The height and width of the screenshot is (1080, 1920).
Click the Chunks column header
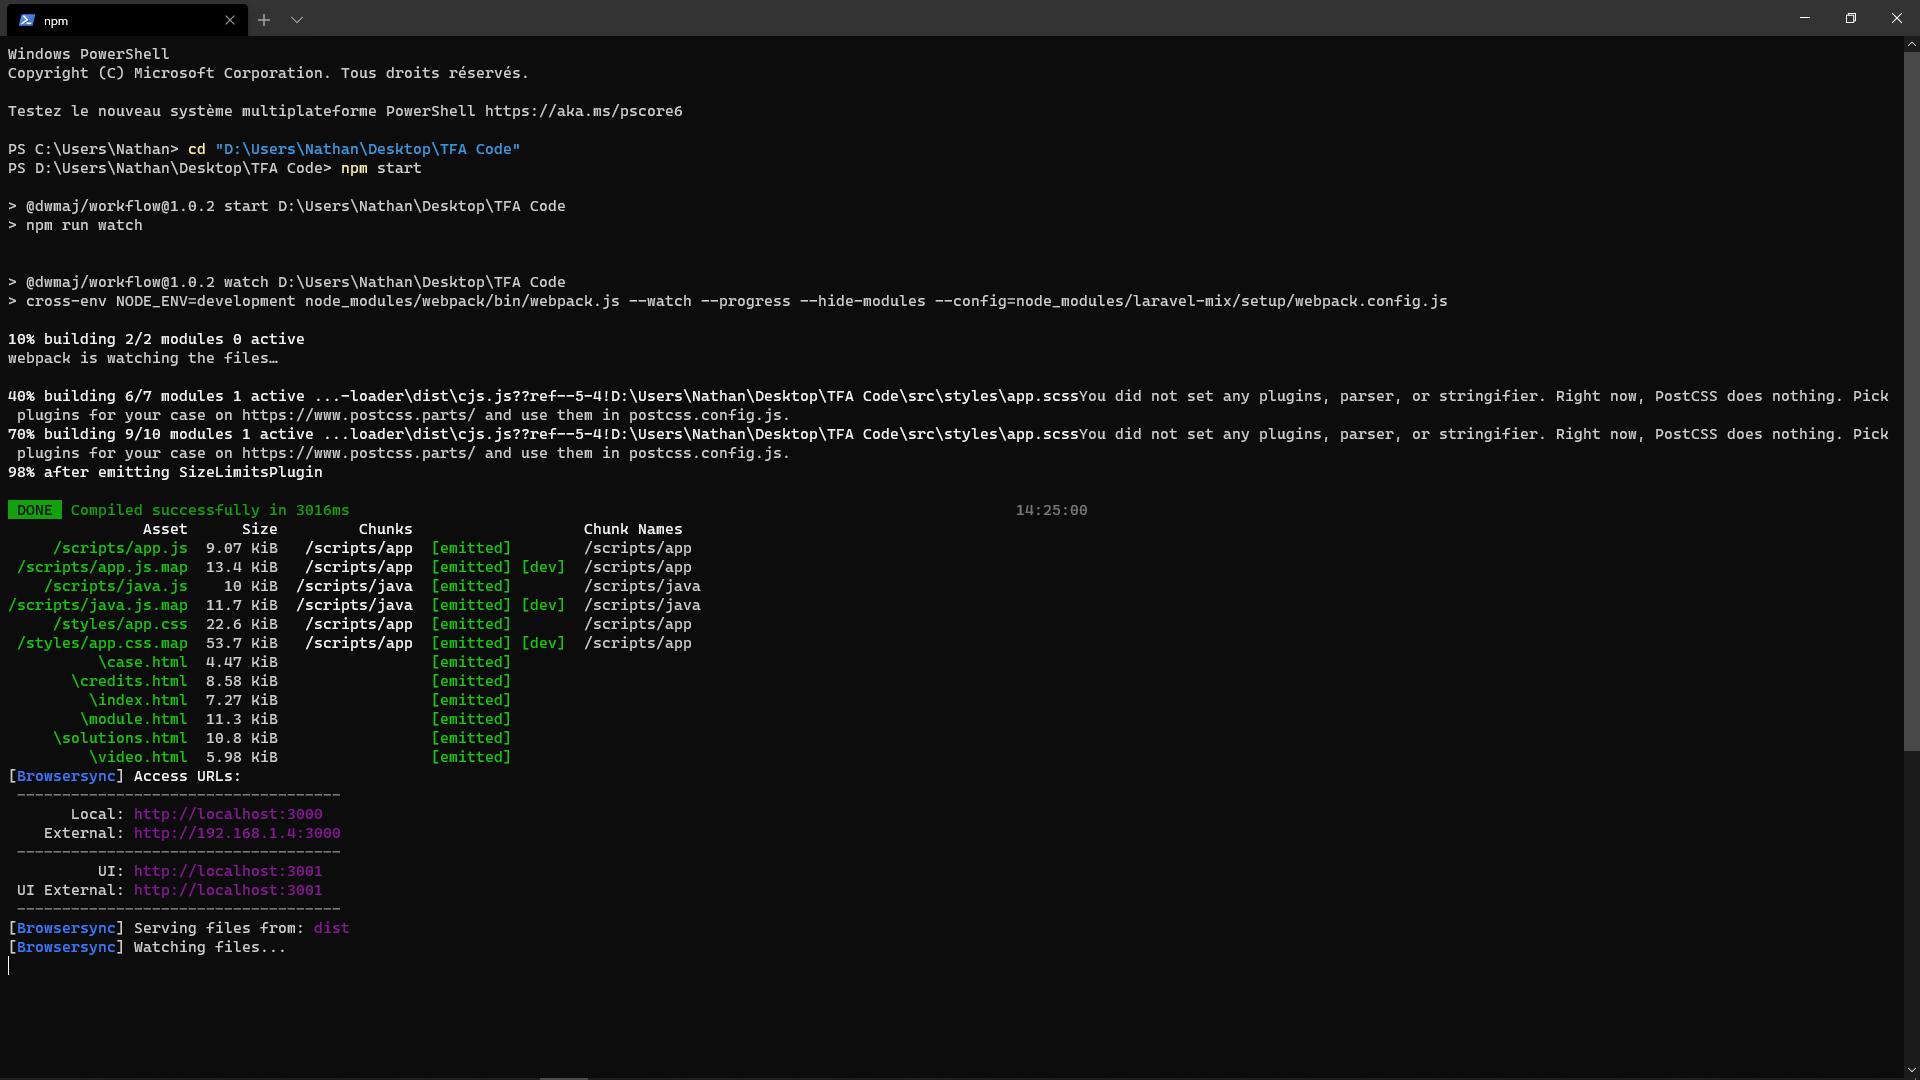click(x=386, y=529)
